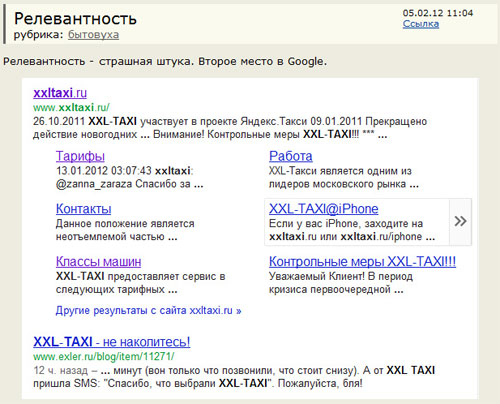The image size is (500, 404).
Task: Click the www.exler.ru/blog/item/11271/ URL
Action: click(x=104, y=357)
